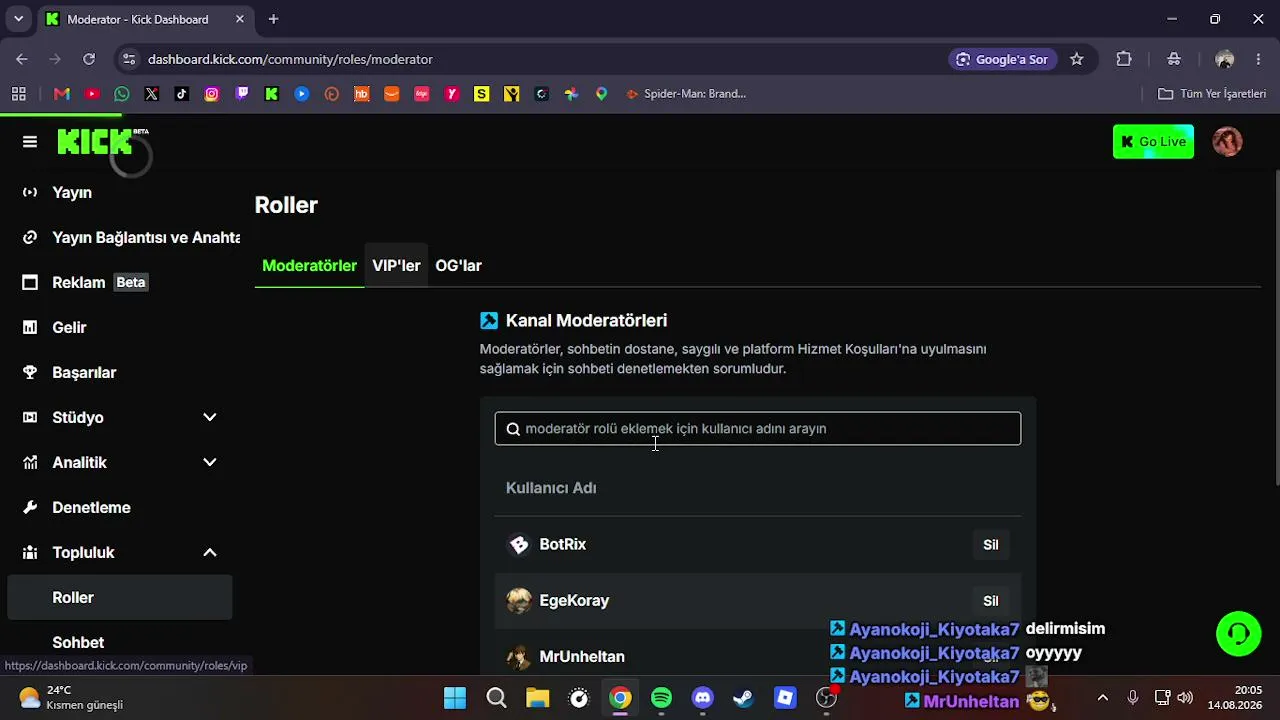Expand the Stüdyo sidebar section
Image resolution: width=1280 pixels, height=720 pixels.
point(210,417)
